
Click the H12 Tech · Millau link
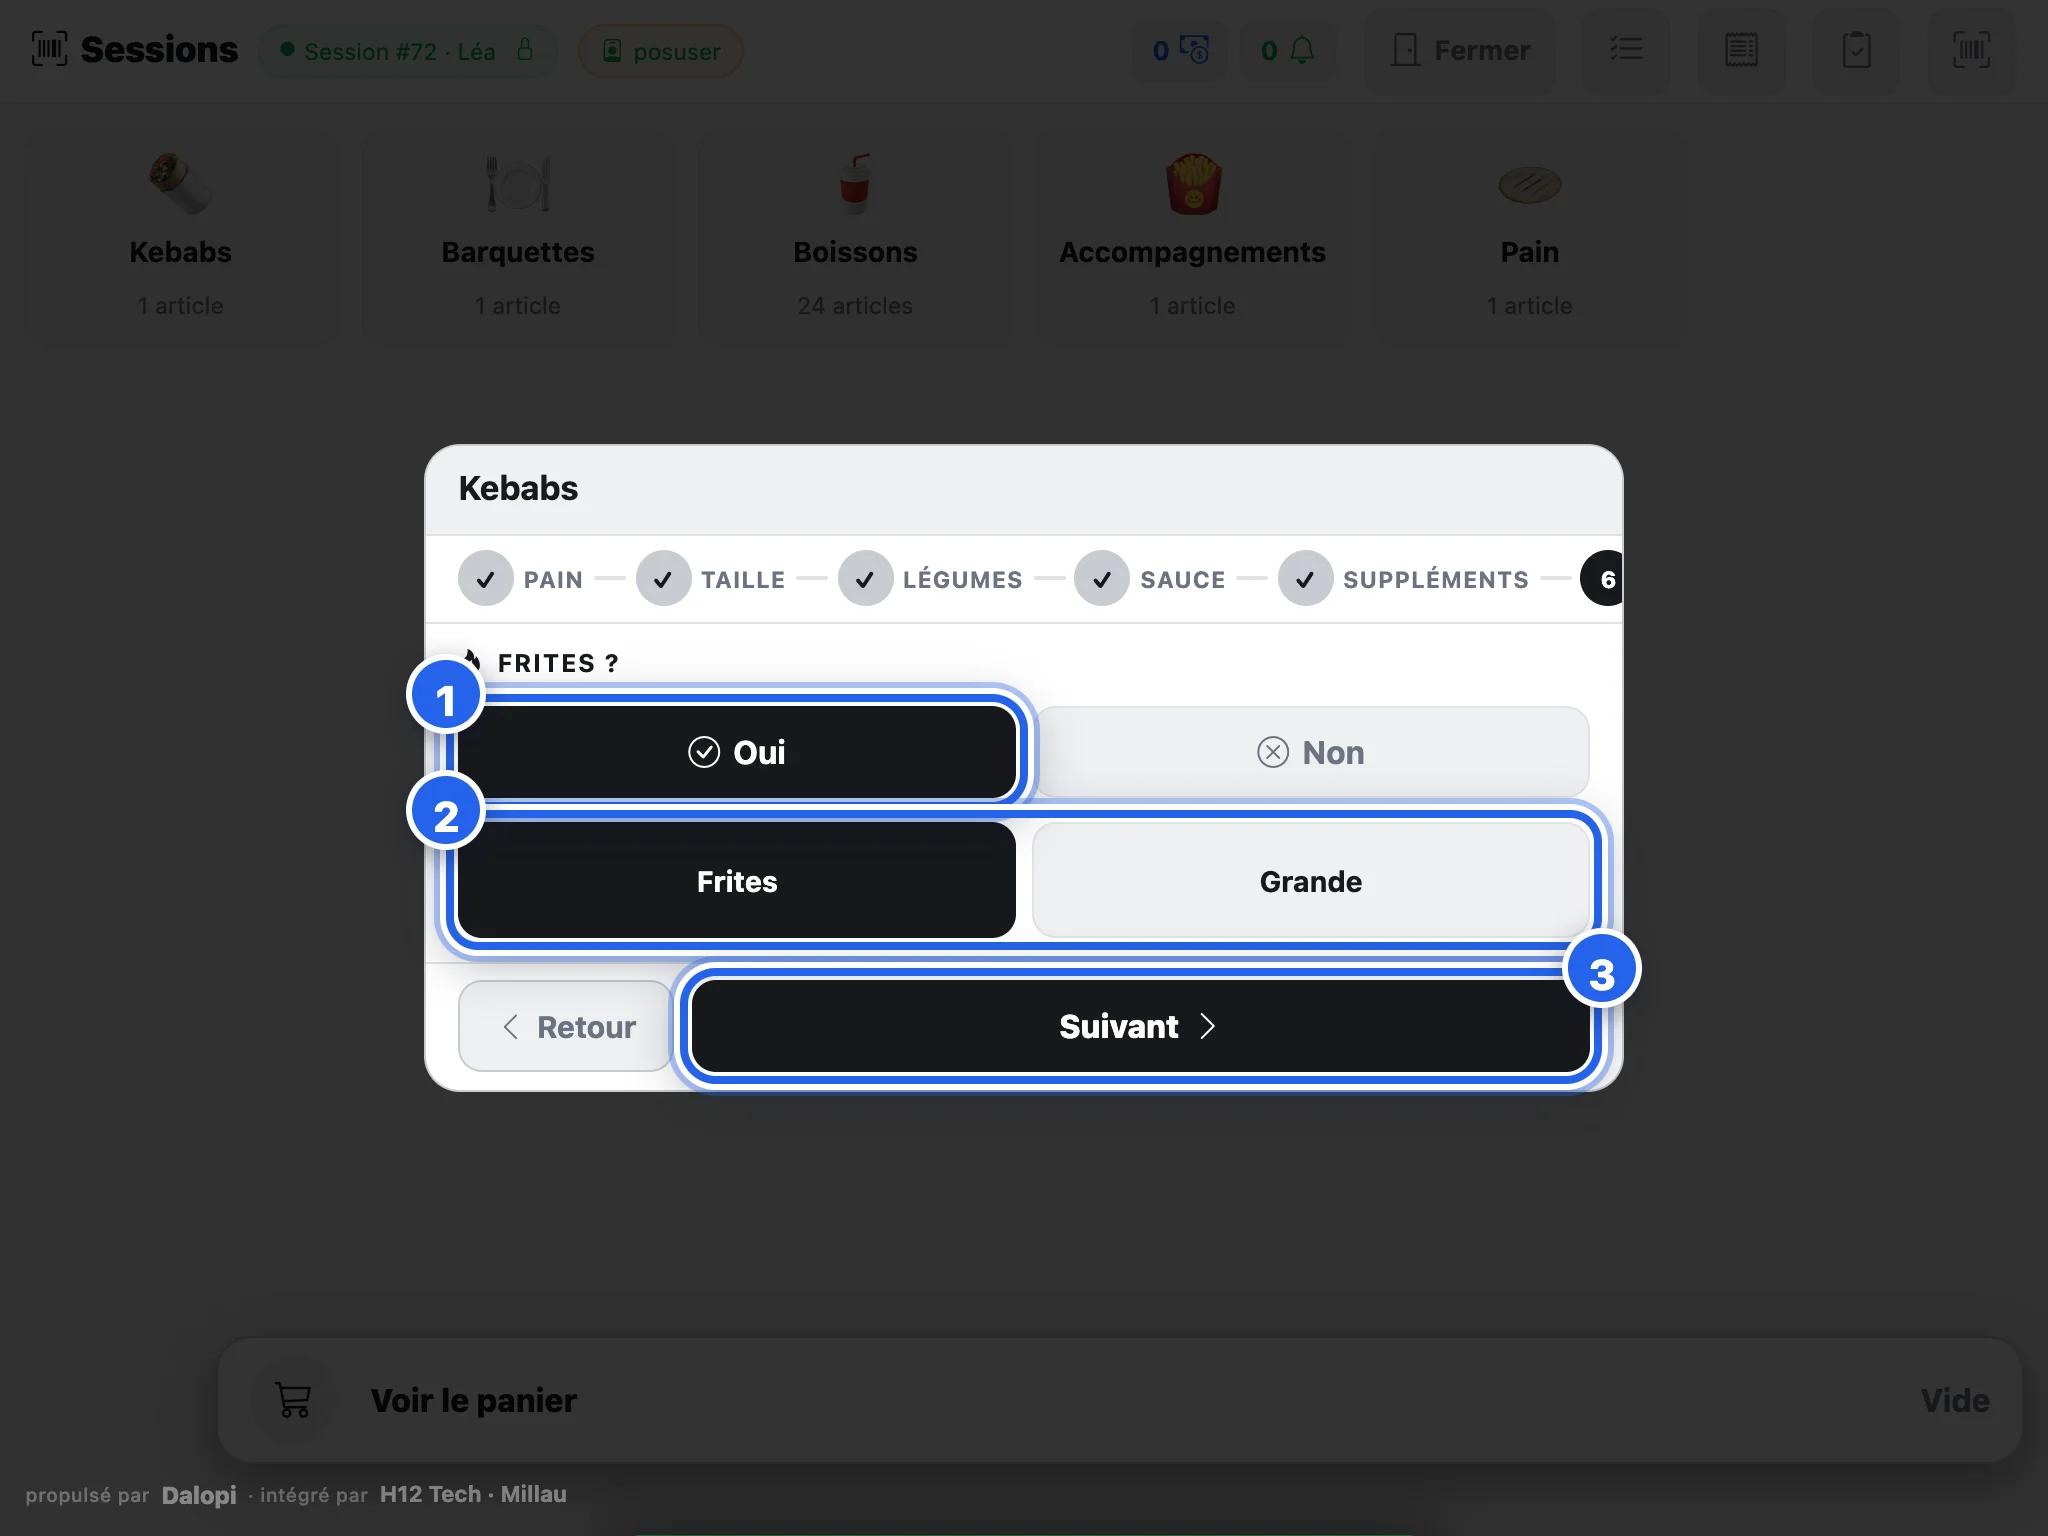coord(473,1494)
